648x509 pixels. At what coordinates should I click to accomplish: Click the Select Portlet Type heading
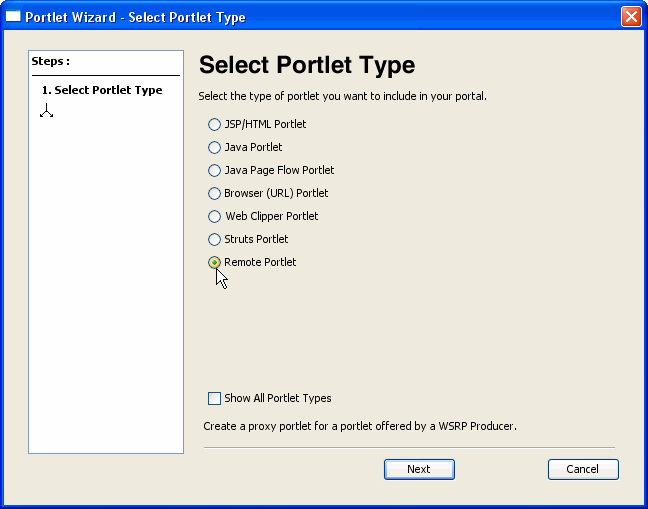tap(306, 66)
